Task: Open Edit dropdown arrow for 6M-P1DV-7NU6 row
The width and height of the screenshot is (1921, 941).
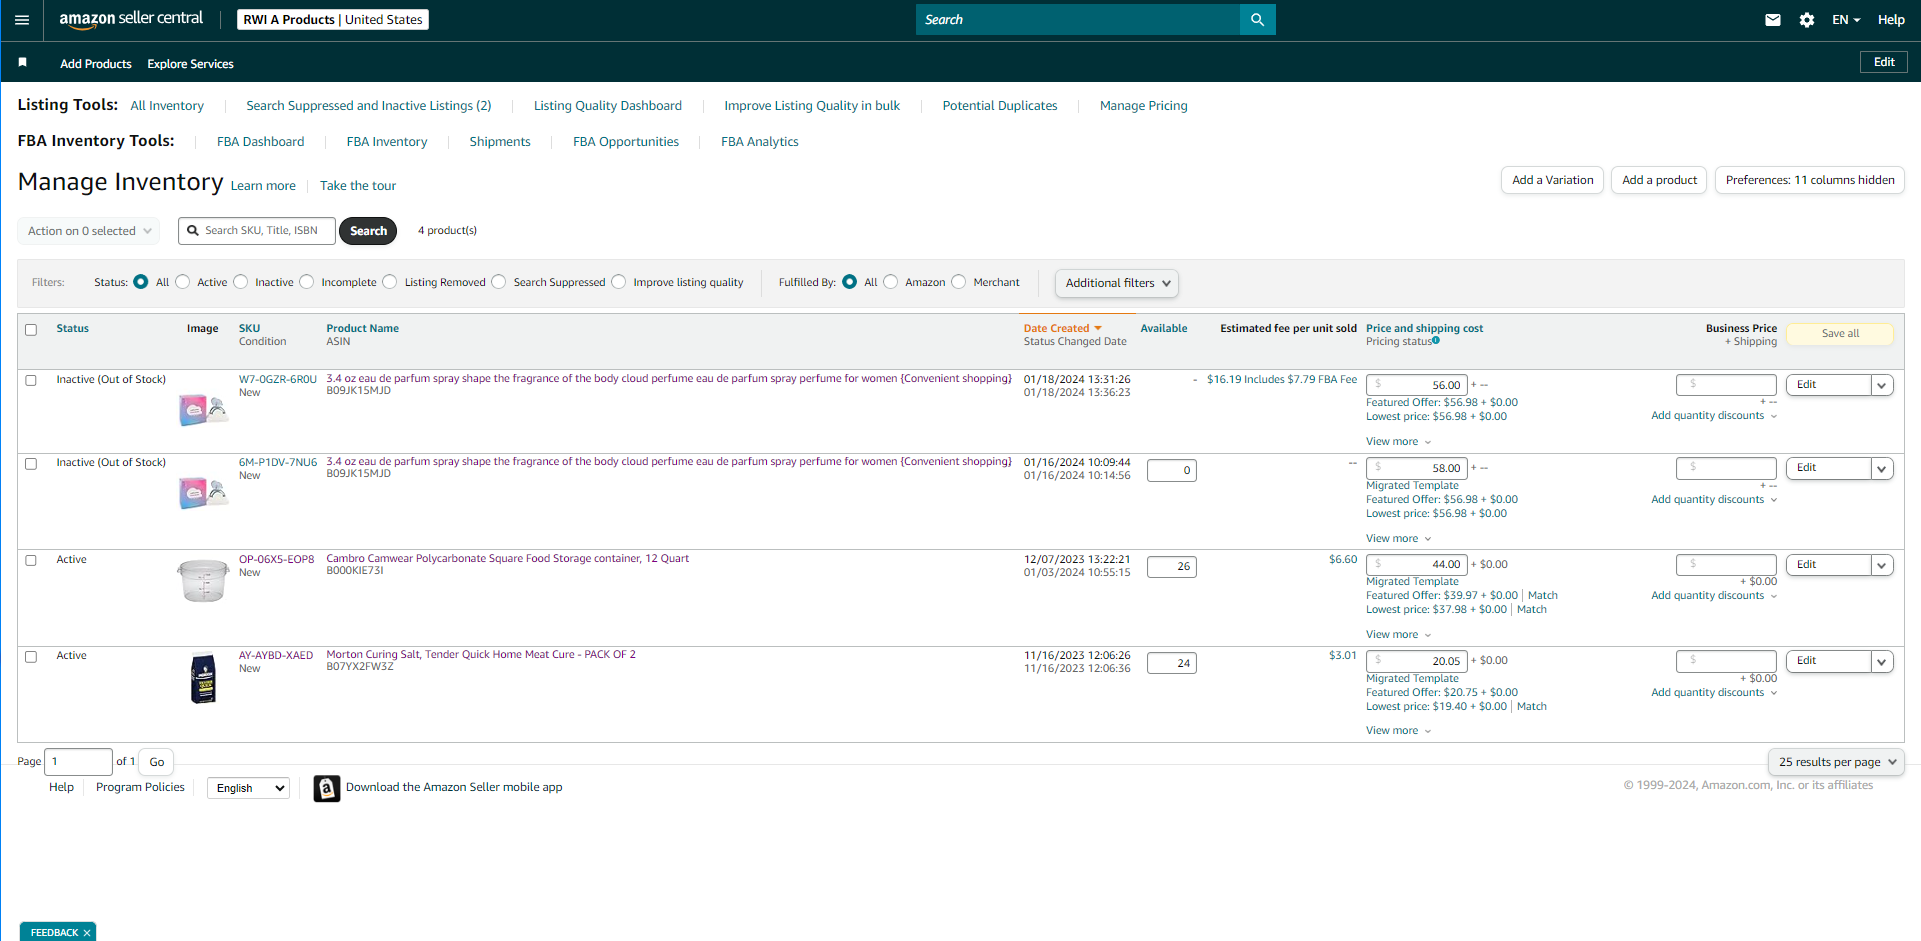Action: coord(1882,468)
